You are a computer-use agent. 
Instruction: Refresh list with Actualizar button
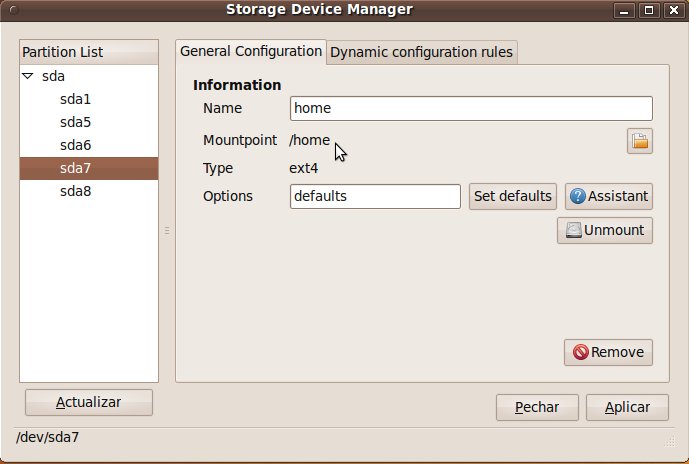click(x=89, y=402)
